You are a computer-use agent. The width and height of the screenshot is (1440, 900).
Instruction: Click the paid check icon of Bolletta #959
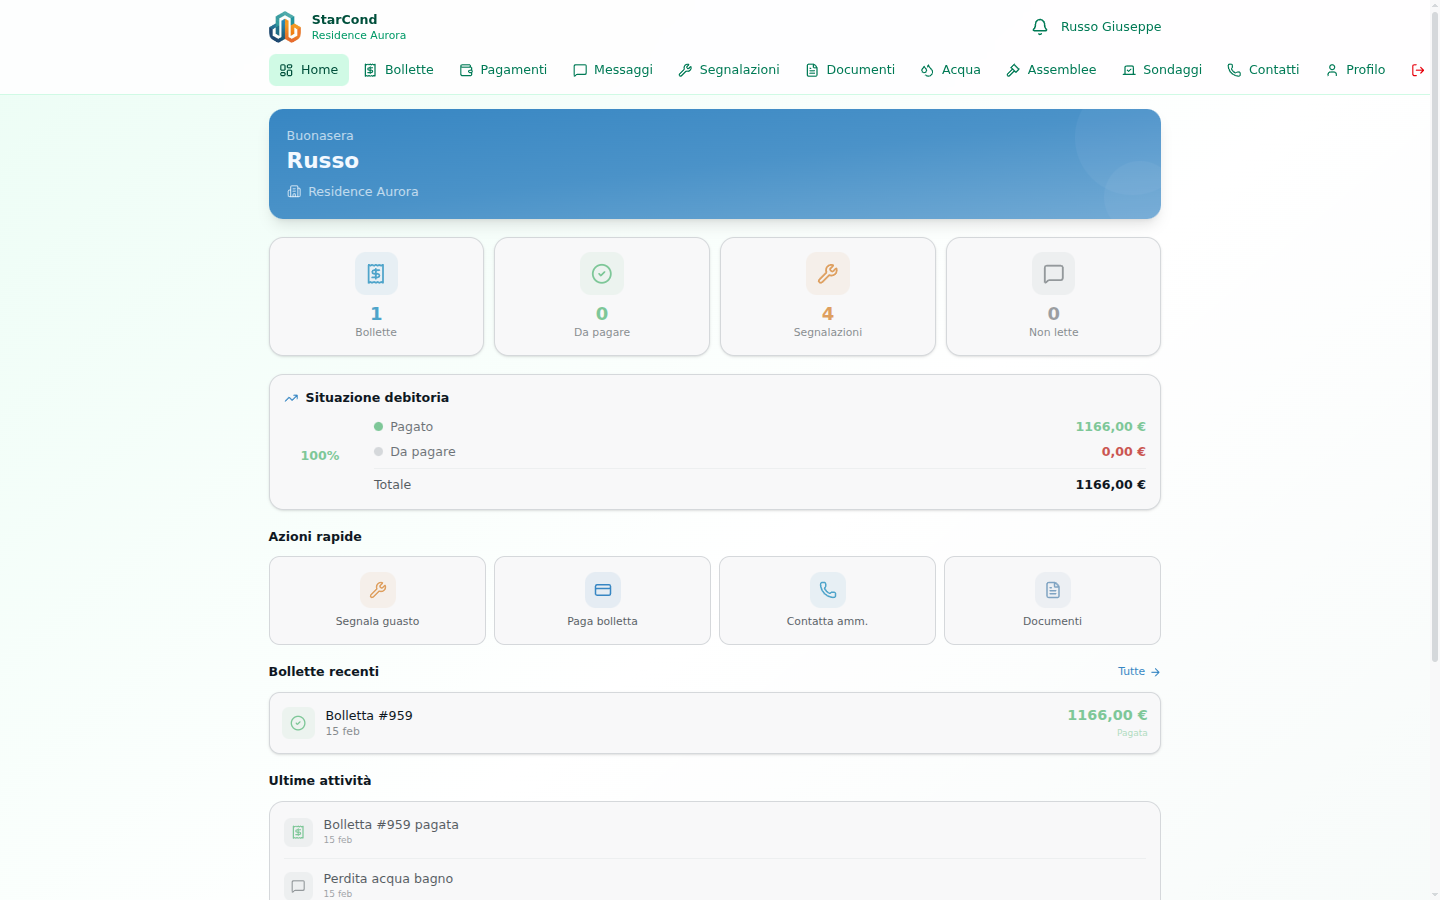298,723
